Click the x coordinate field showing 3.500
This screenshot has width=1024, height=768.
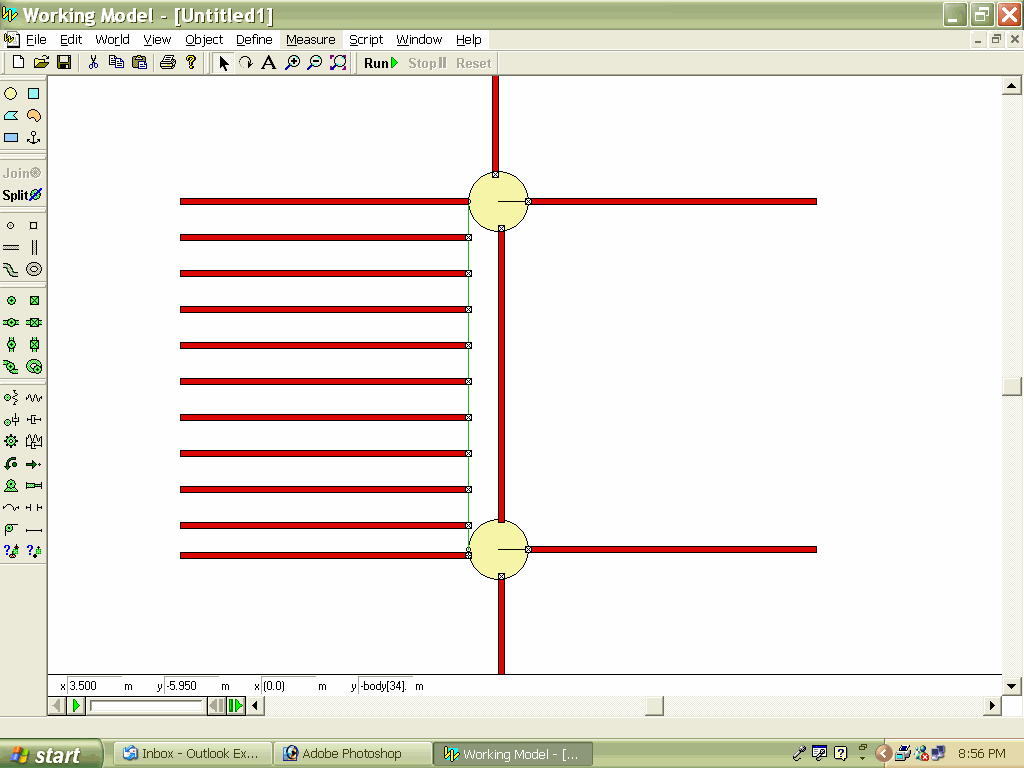pyautogui.click(x=94, y=686)
